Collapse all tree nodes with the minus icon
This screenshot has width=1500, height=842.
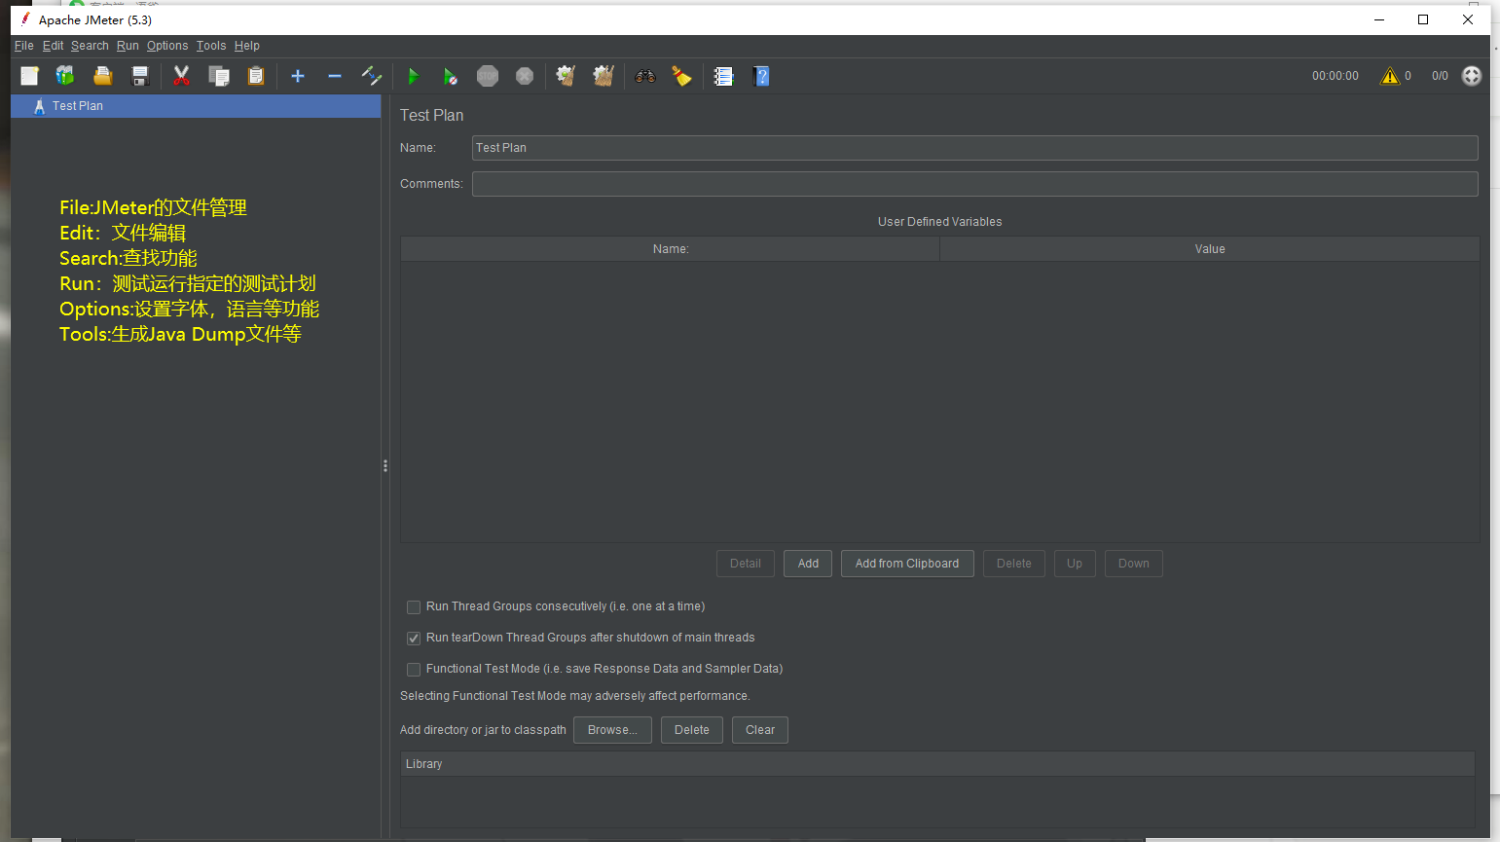(x=335, y=76)
